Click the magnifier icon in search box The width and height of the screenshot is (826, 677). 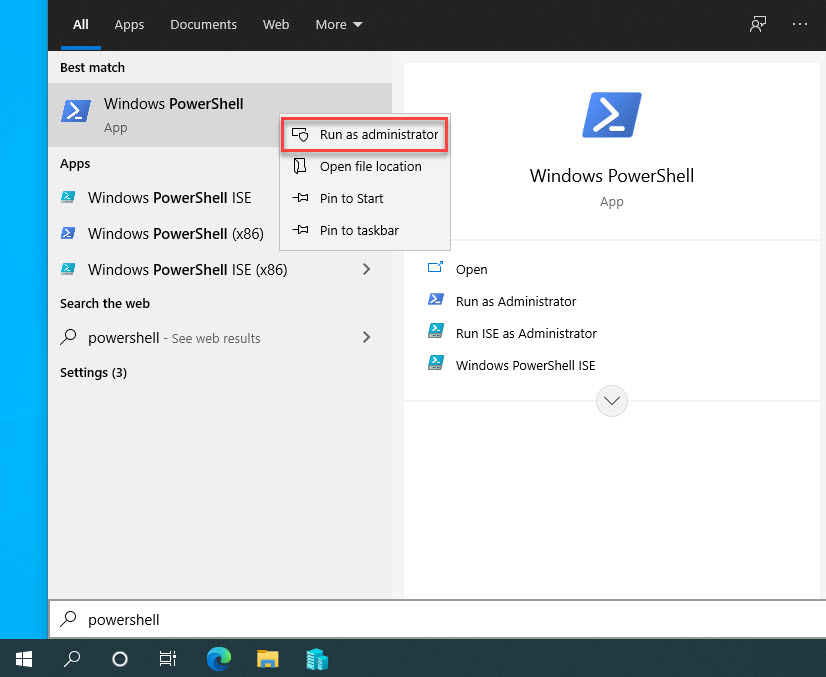pyautogui.click(x=68, y=619)
